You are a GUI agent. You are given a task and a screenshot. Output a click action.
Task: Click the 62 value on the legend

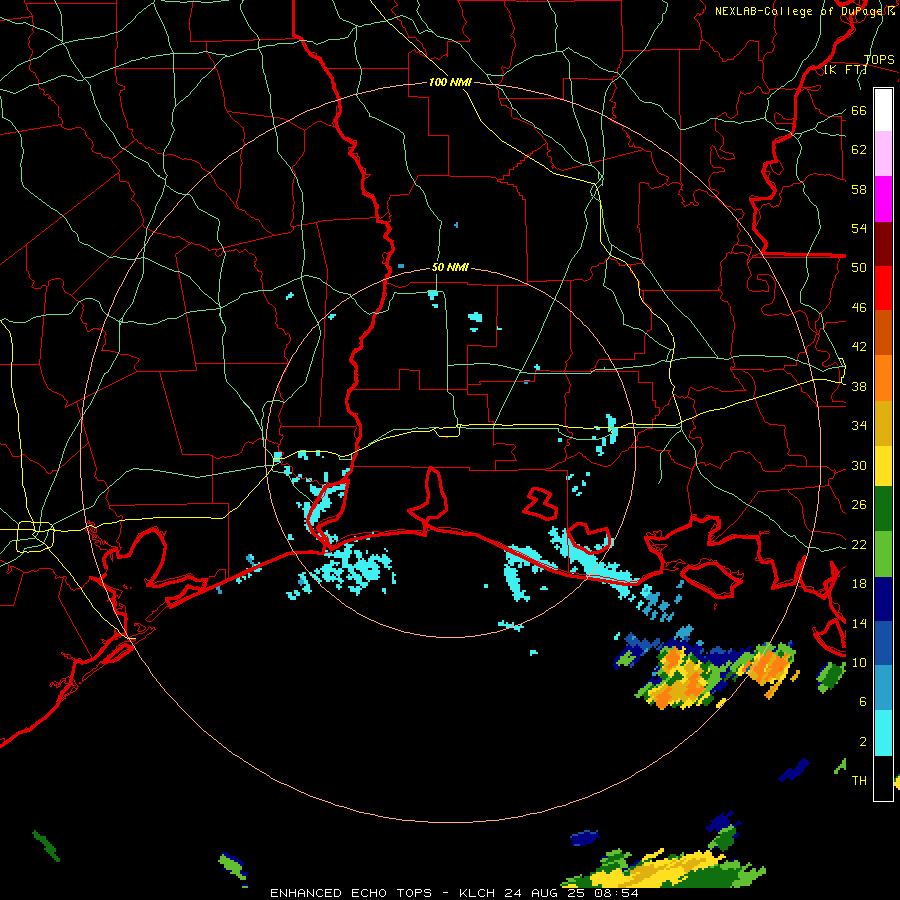(x=859, y=150)
